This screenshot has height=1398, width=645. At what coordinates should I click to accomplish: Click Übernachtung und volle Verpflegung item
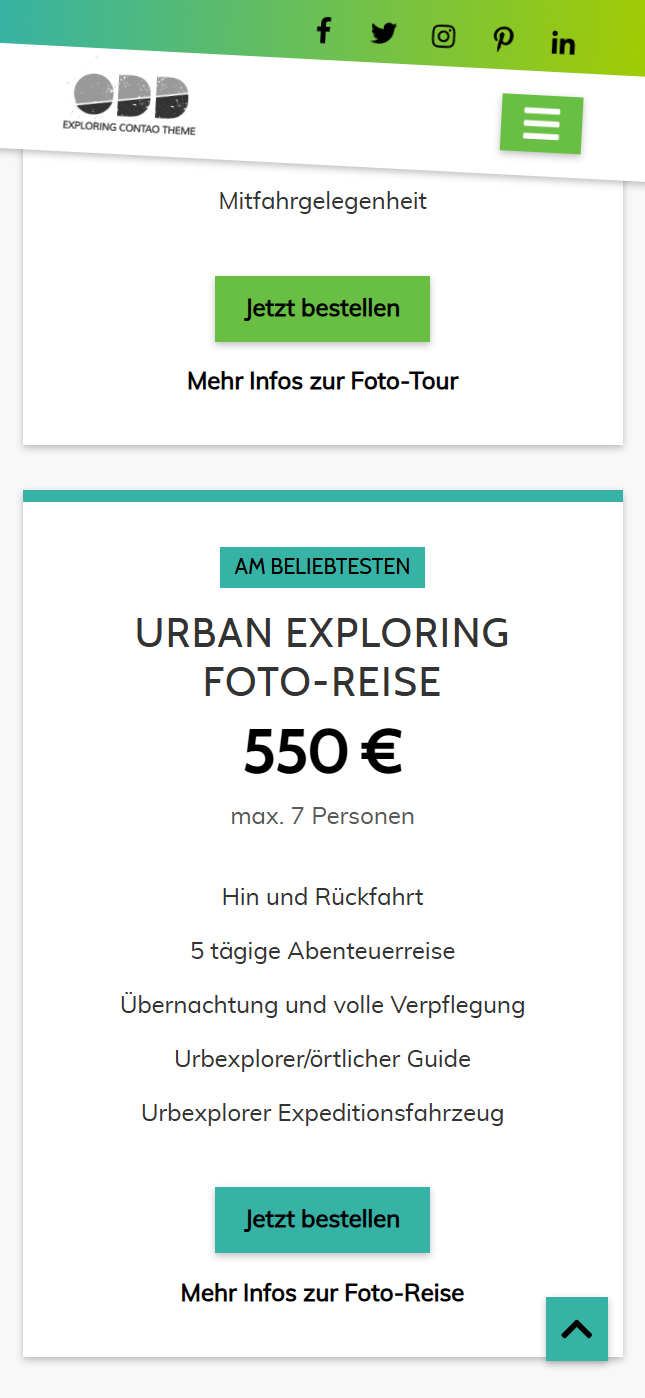[322, 1005]
